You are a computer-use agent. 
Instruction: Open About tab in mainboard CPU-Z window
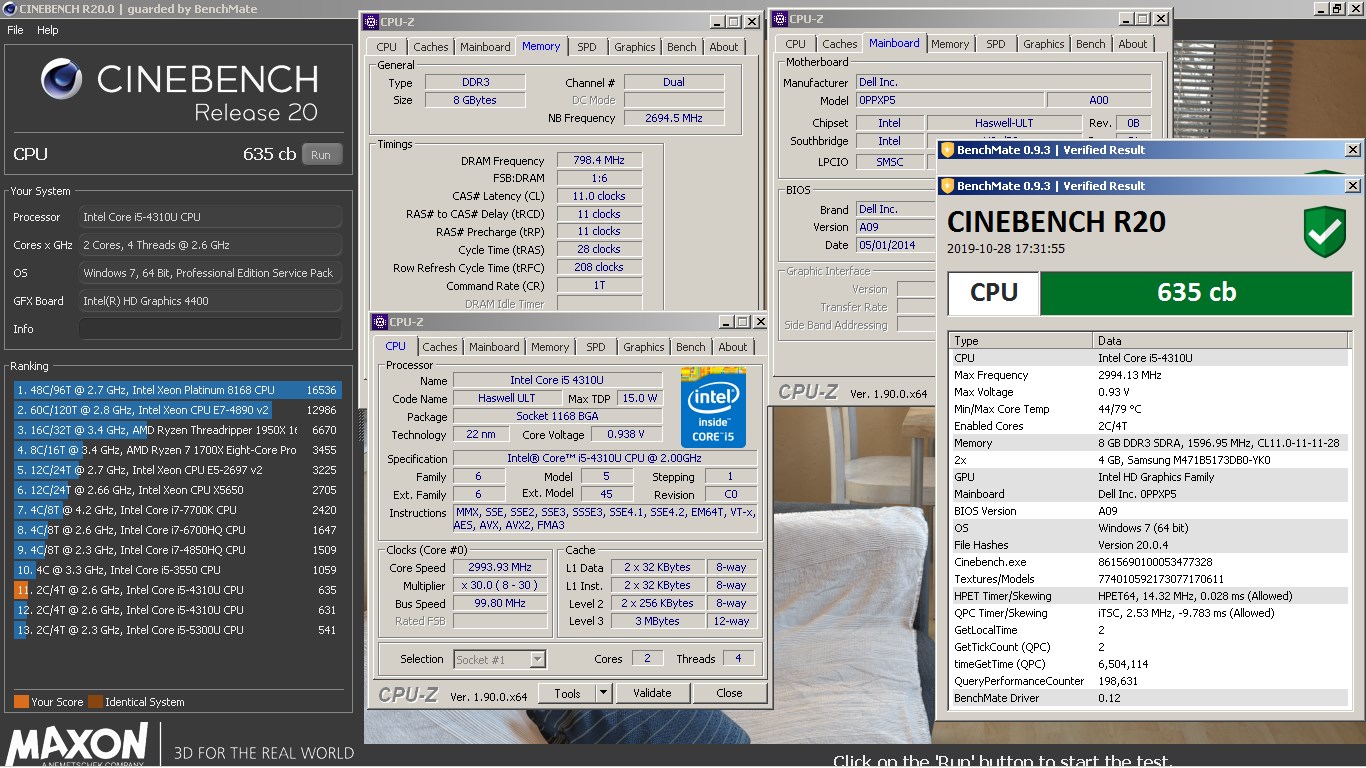[x=1133, y=44]
